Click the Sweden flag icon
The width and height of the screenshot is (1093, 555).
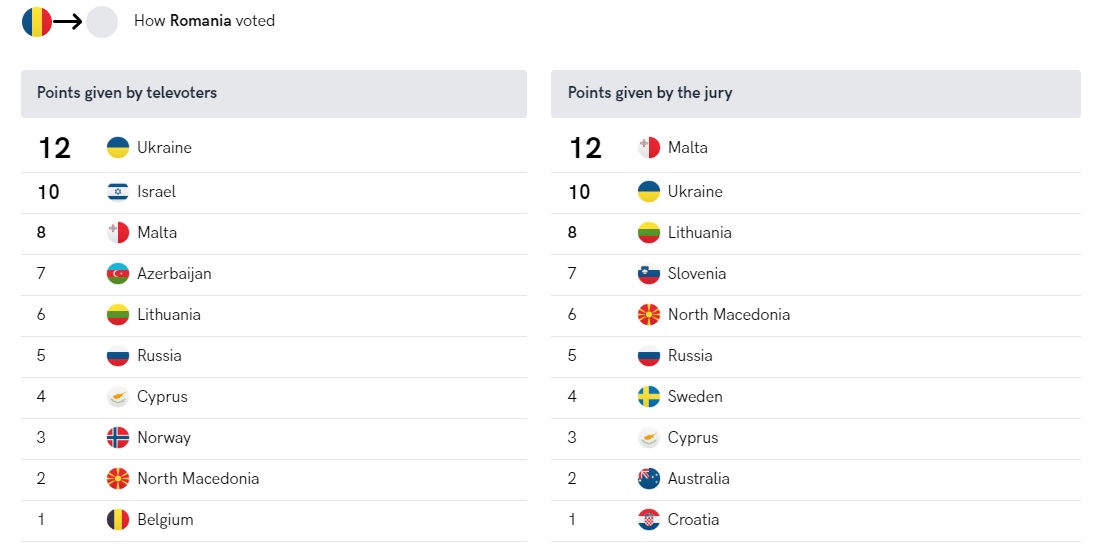click(649, 396)
